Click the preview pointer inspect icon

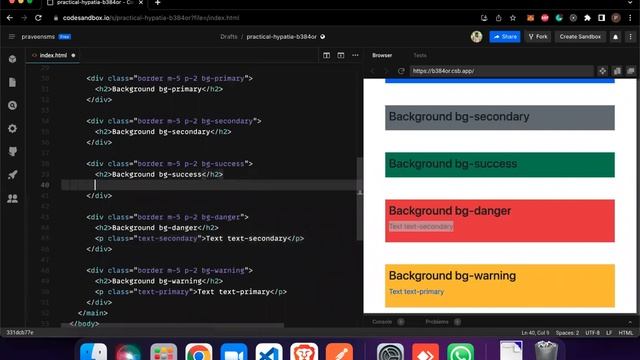[602, 71]
